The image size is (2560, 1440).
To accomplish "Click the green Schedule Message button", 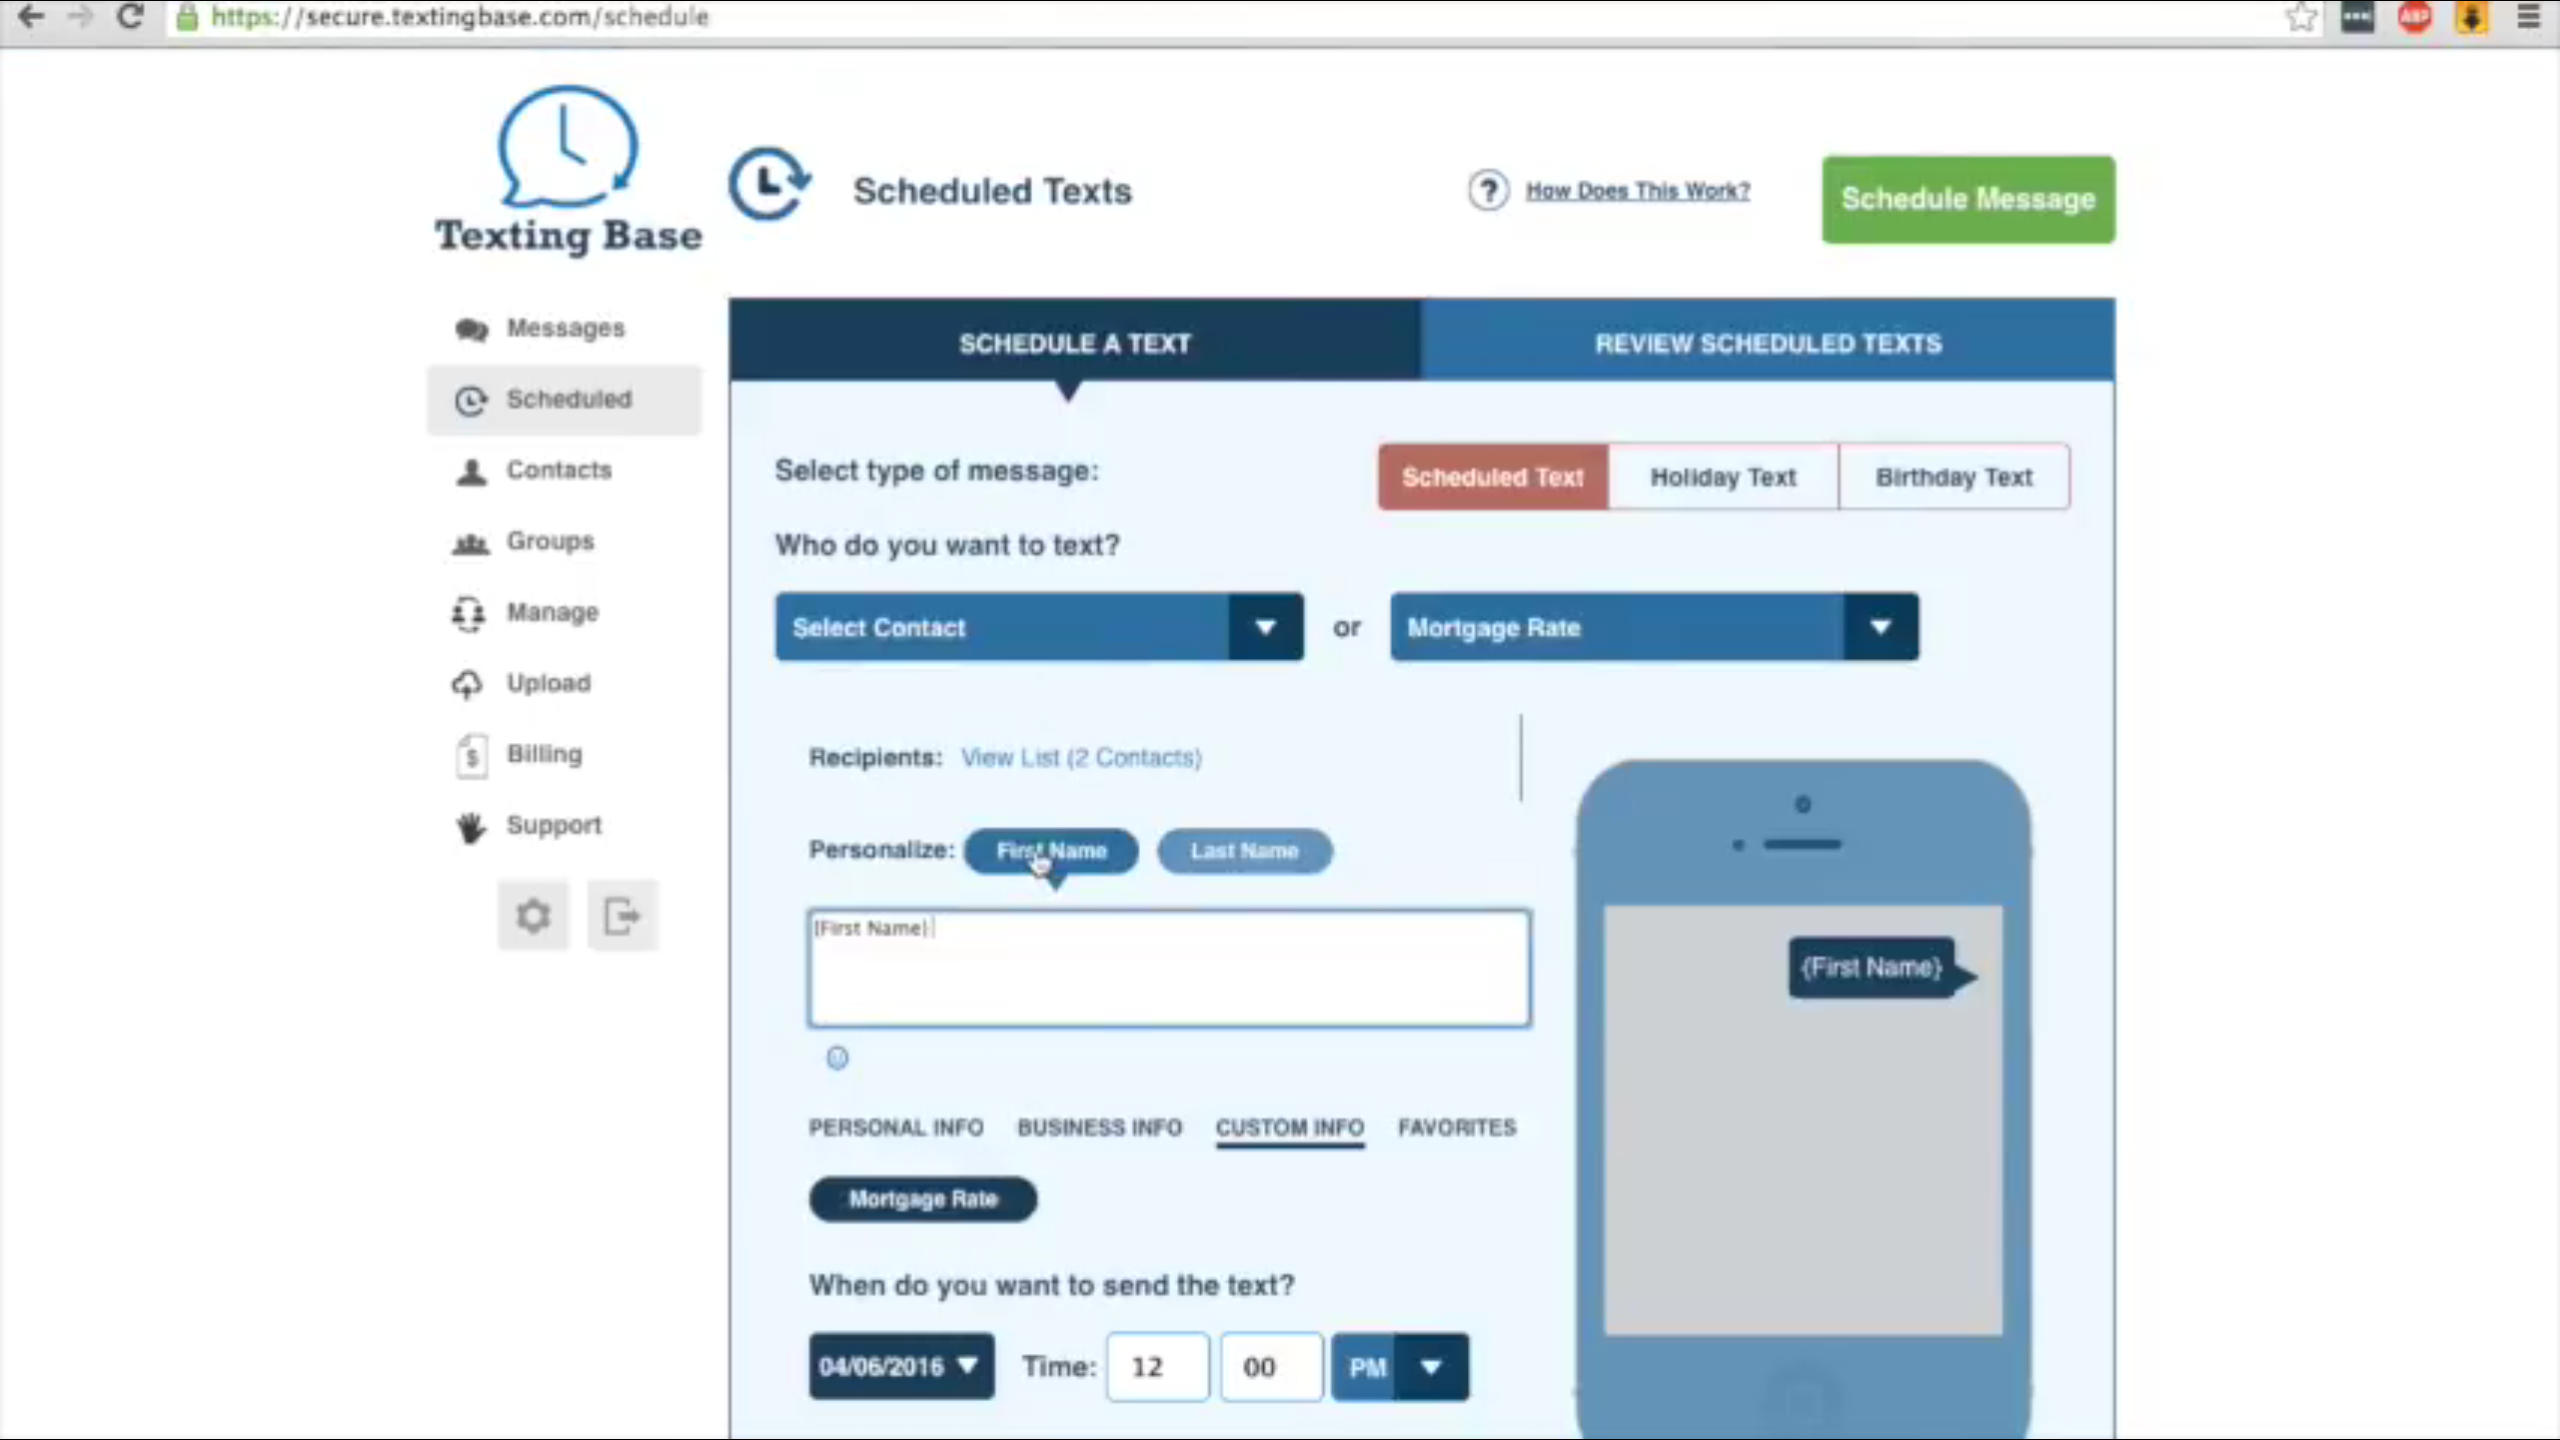I will [1967, 199].
